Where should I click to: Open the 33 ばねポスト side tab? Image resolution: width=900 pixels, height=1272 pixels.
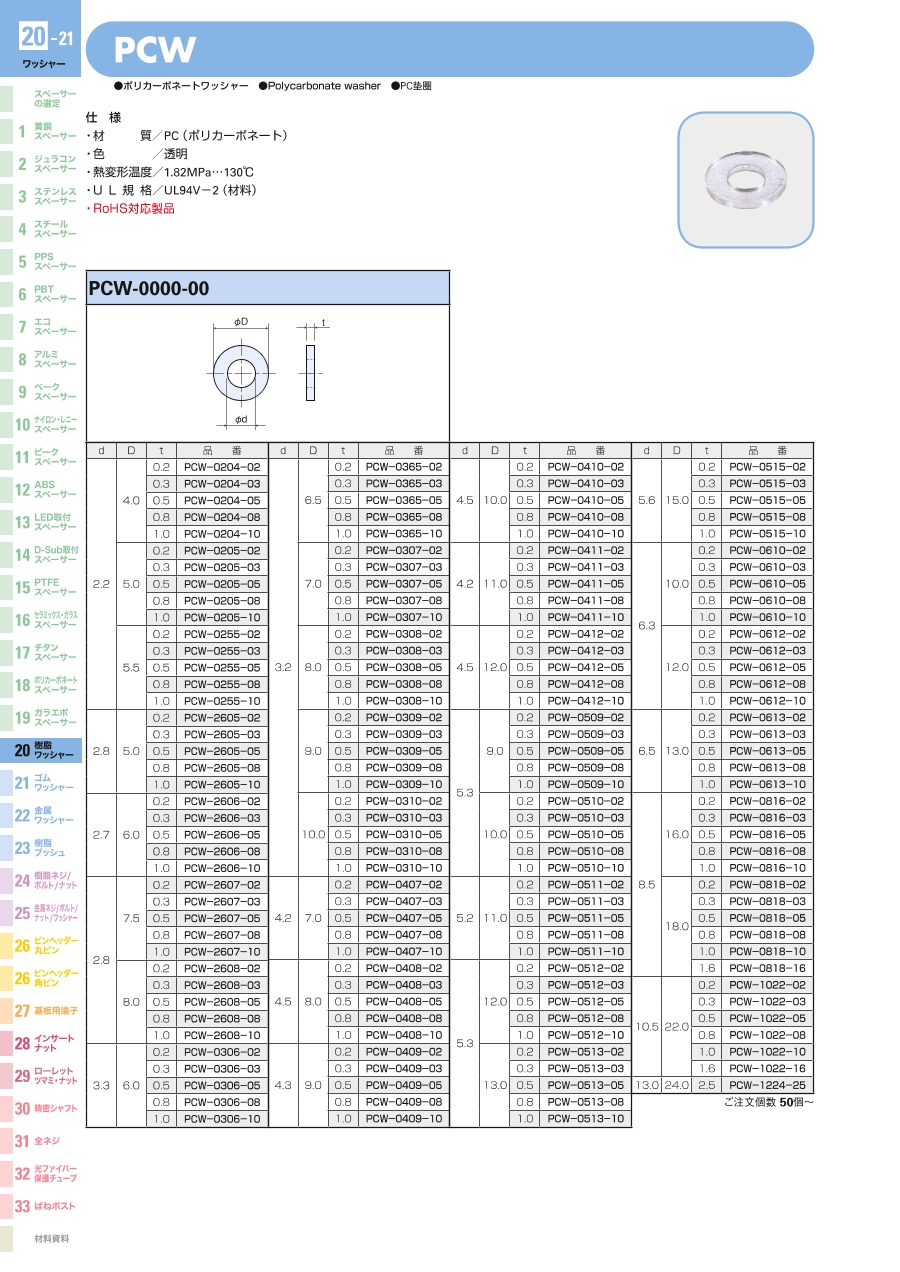pos(40,1206)
